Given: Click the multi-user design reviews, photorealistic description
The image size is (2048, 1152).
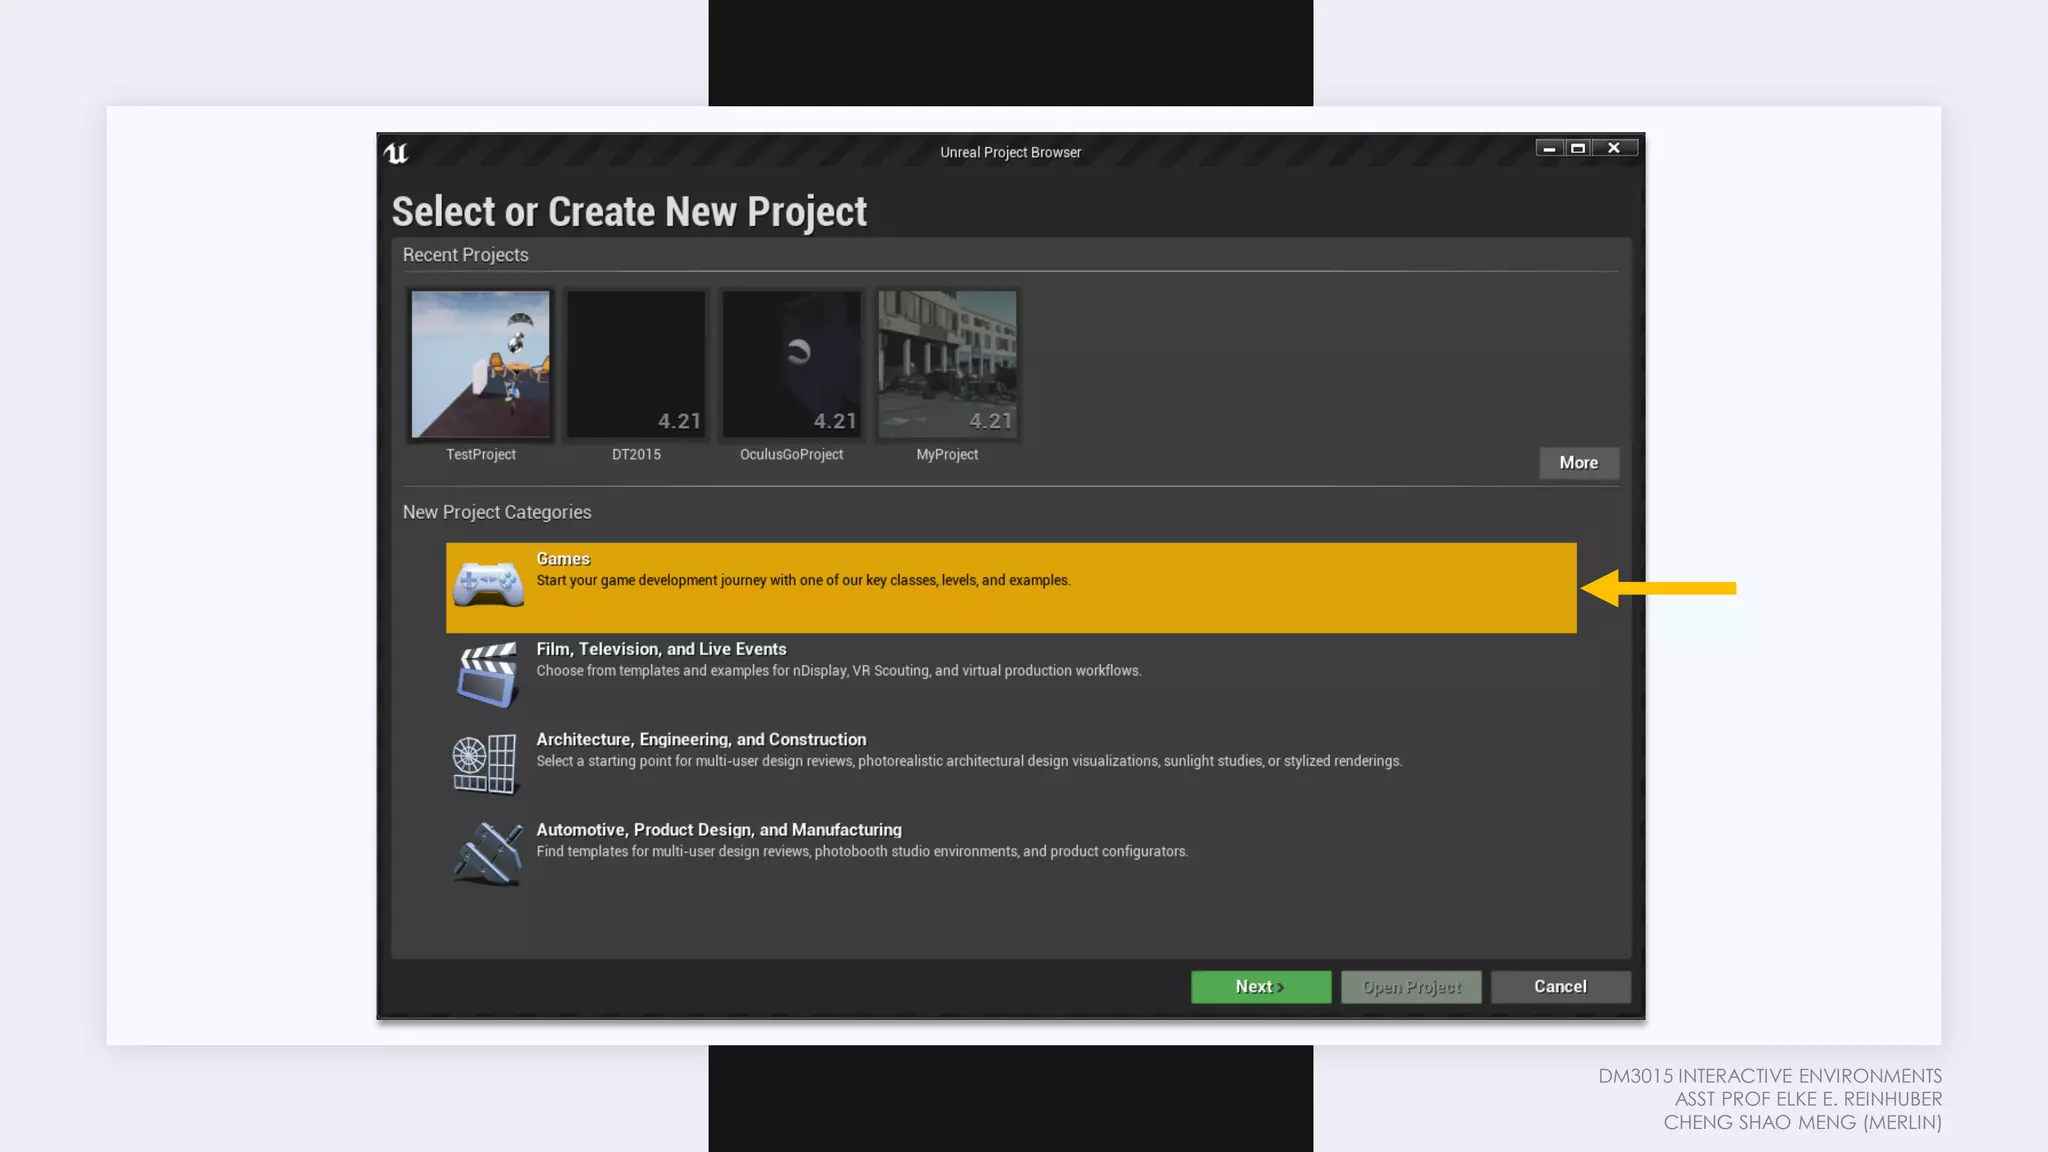Looking at the screenshot, I should click(969, 761).
